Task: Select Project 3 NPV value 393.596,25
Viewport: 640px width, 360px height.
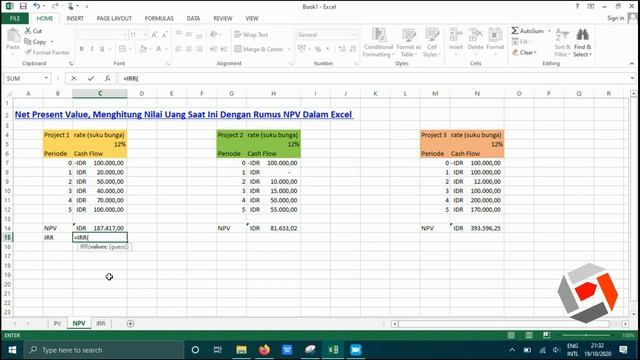Action: click(x=477, y=228)
